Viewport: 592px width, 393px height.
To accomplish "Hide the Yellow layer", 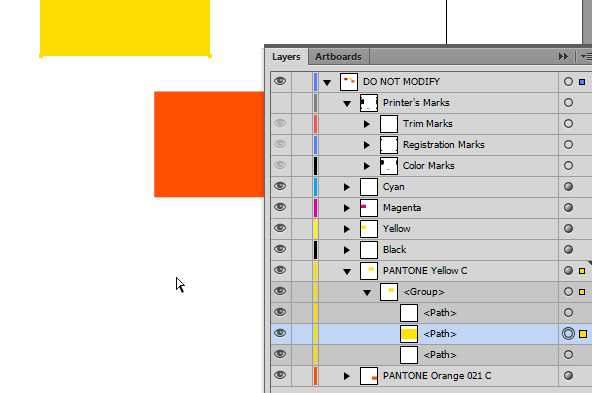I will pyautogui.click(x=280, y=228).
